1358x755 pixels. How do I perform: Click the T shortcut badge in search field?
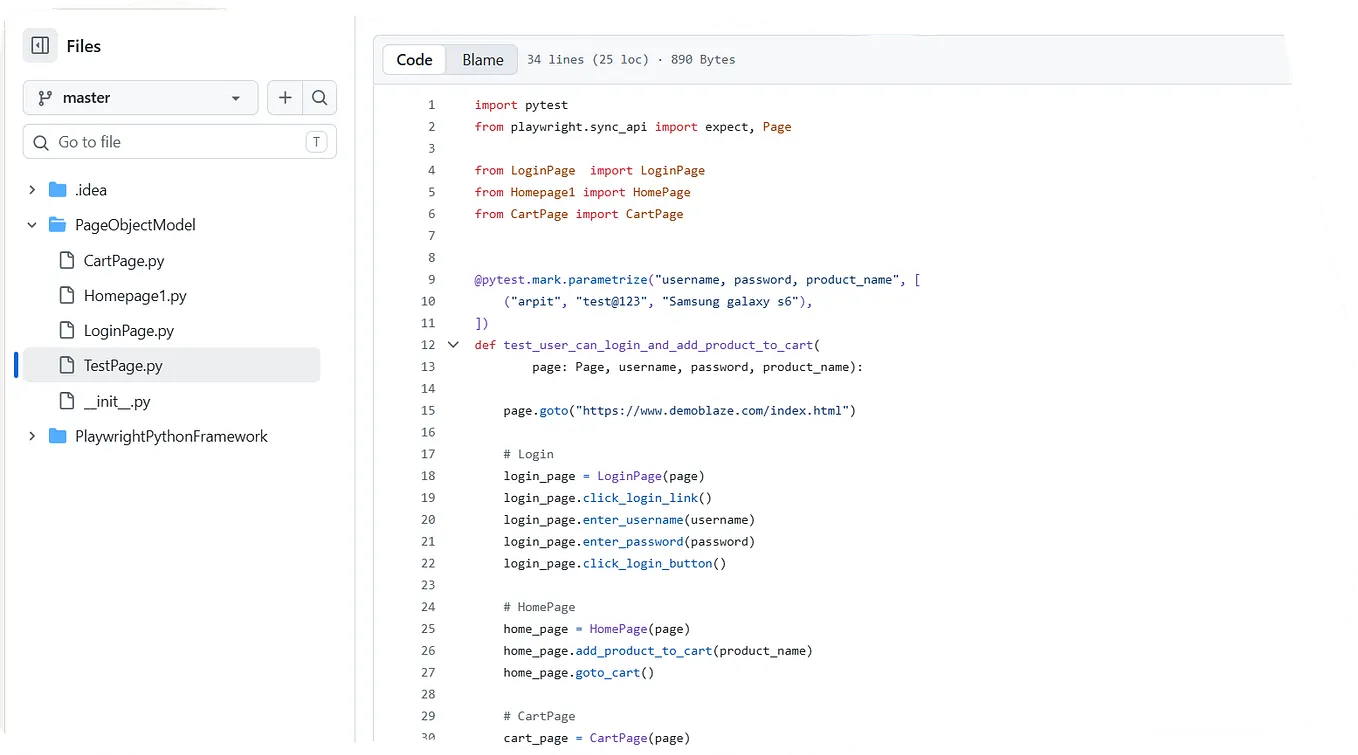point(316,142)
